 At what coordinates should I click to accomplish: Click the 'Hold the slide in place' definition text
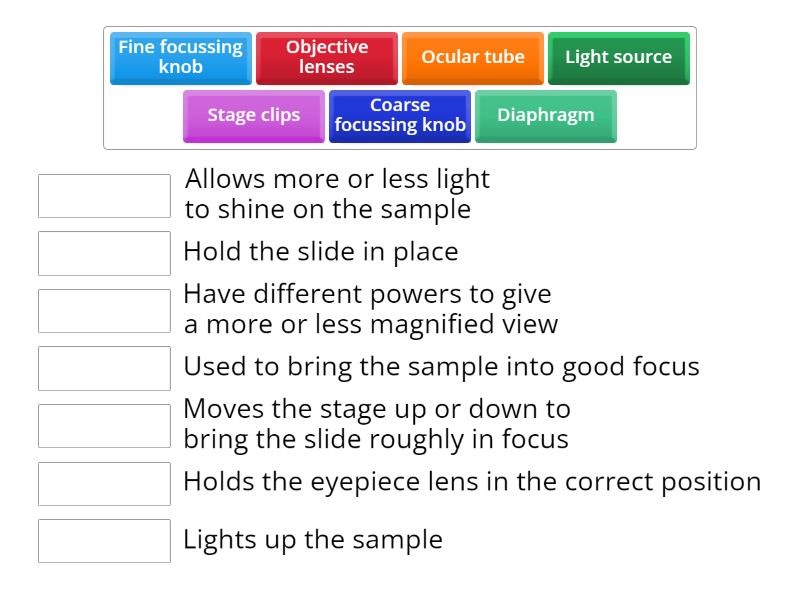[x=320, y=252]
